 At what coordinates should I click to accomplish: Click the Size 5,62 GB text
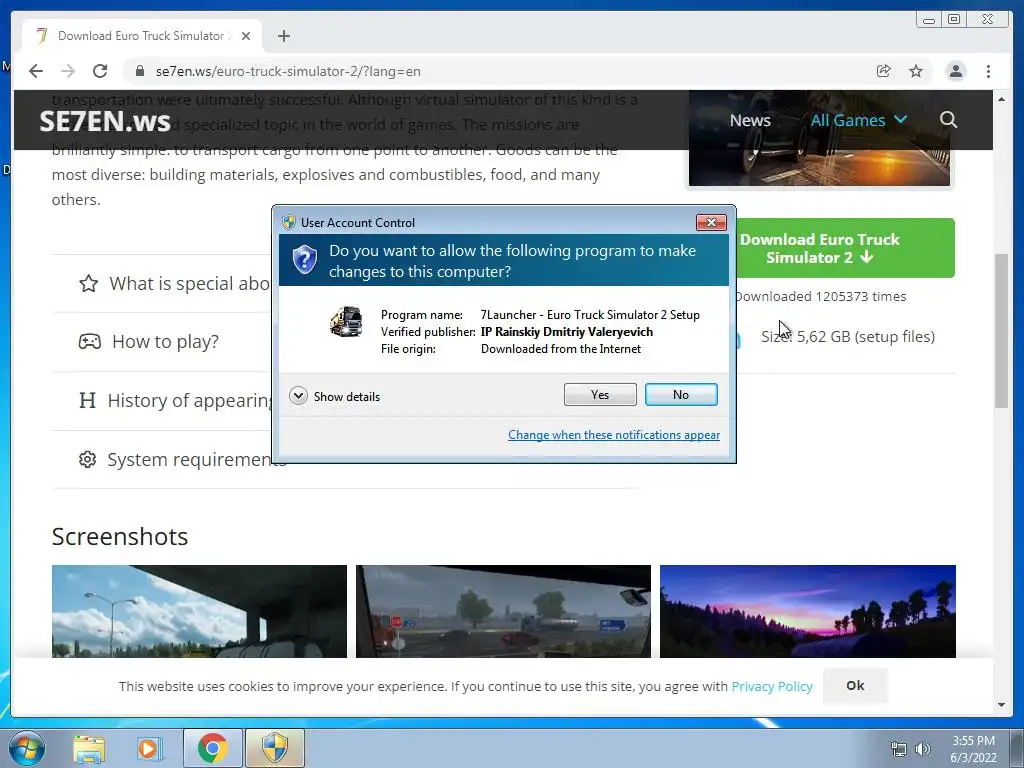848,337
